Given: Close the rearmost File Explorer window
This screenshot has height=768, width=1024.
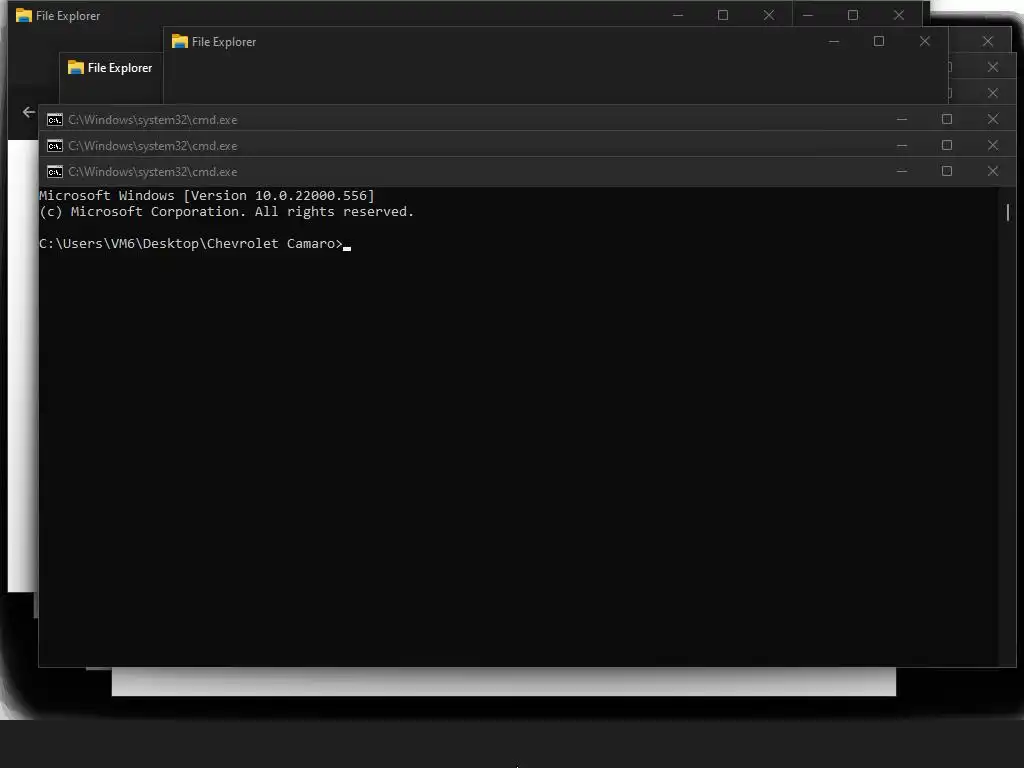Looking at the screenshot, I should click(769, 15).
